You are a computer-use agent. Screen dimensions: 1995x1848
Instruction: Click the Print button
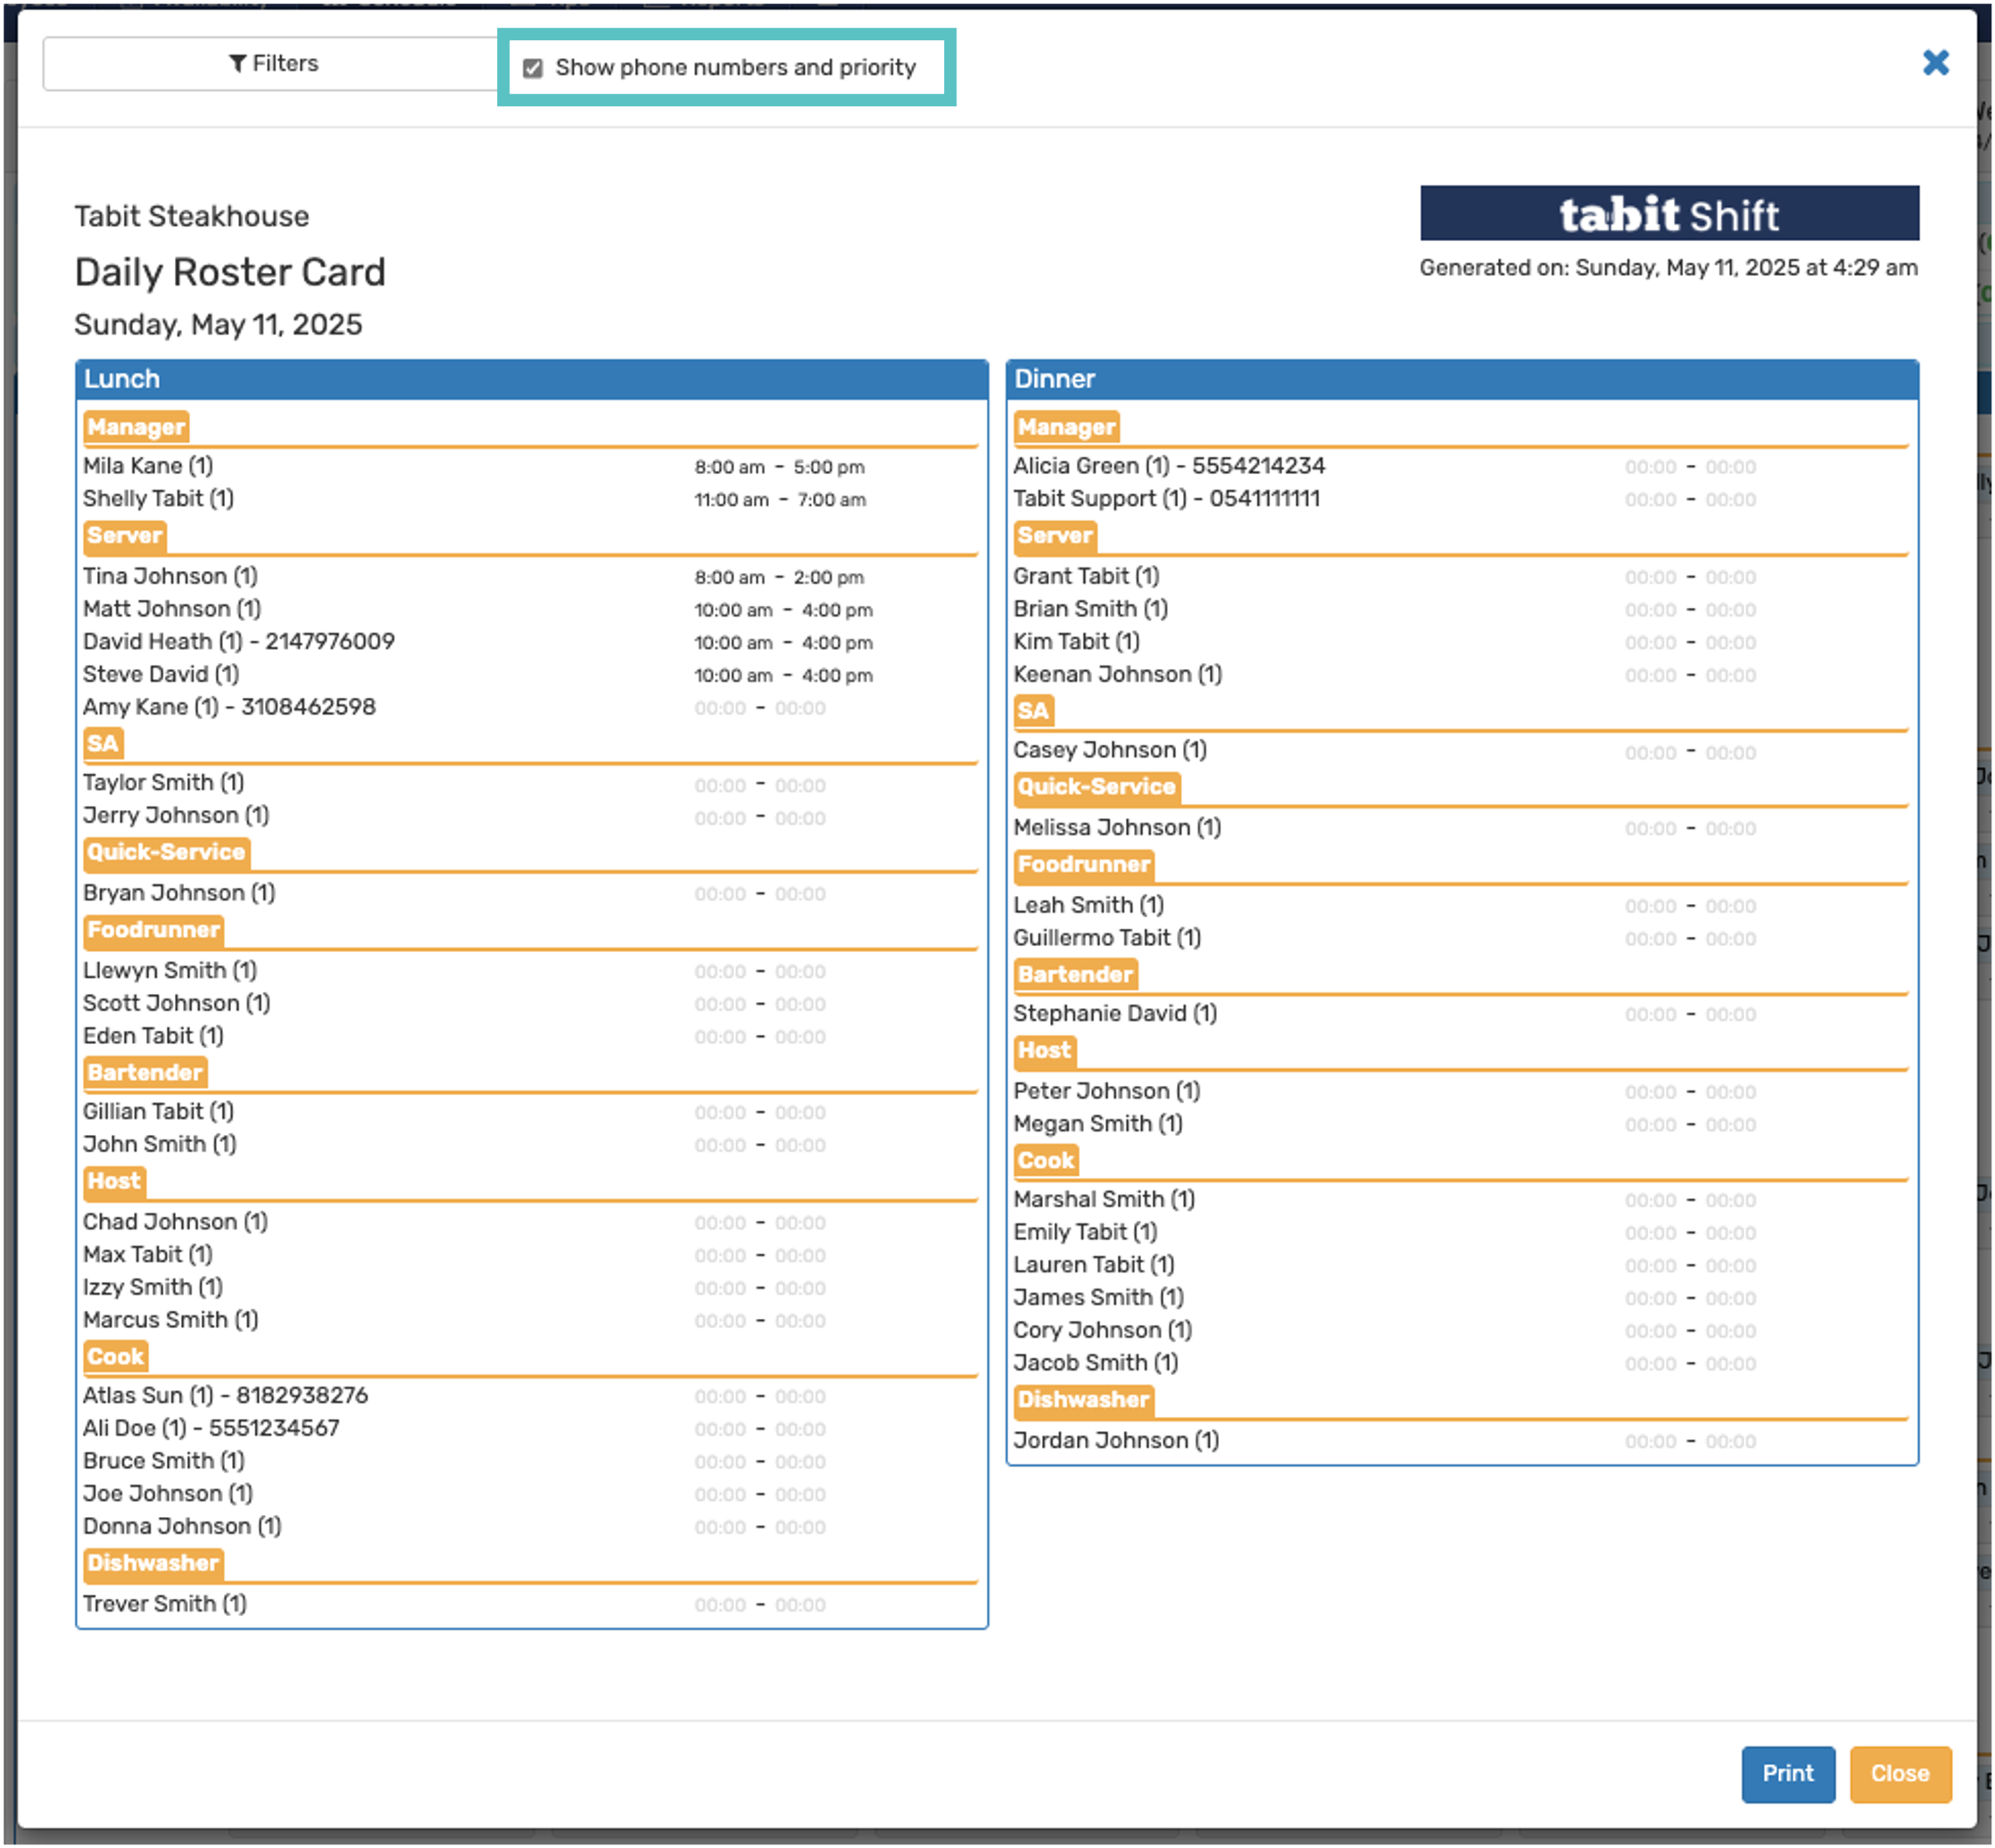pyautogui.click(x=1787, y=1773)
